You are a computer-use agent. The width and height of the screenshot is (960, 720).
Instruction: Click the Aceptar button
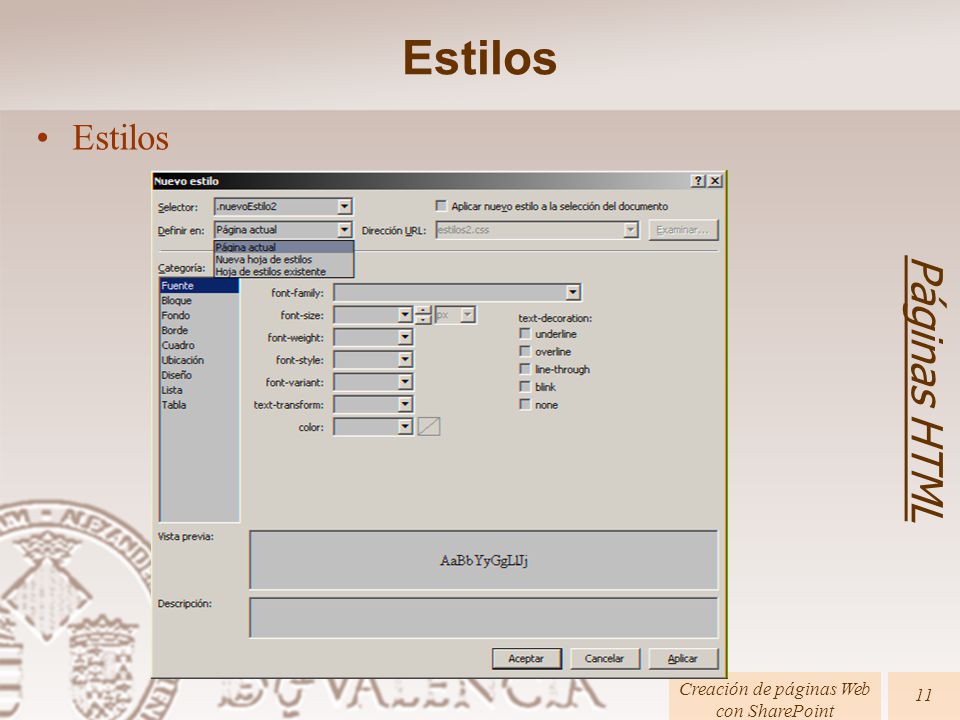[527, 659]
